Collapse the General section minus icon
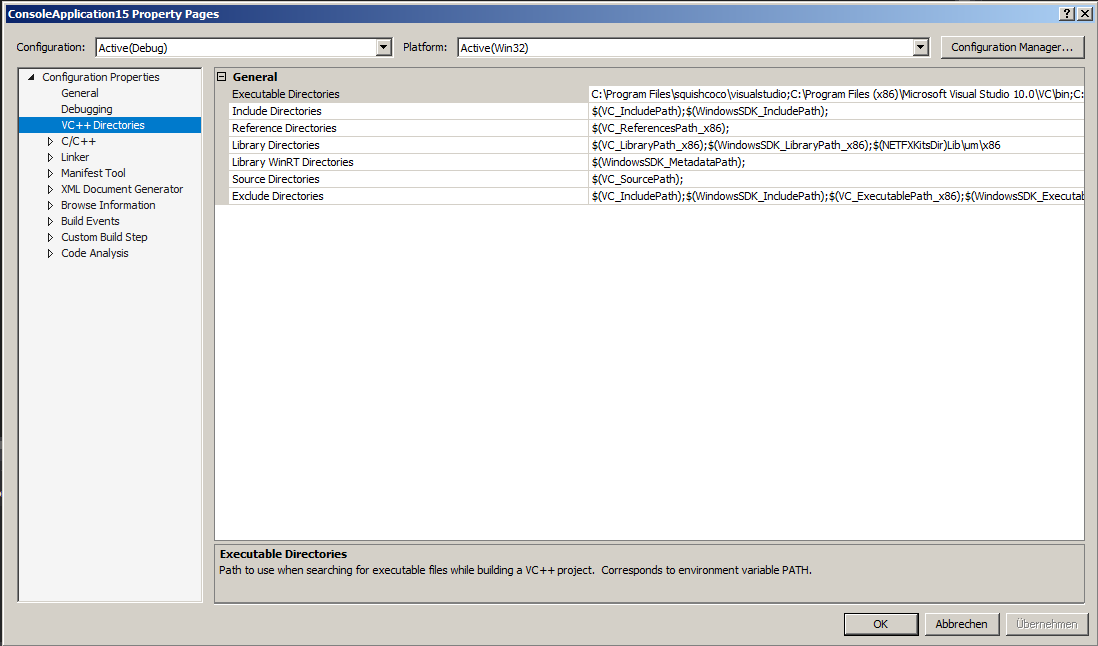 [x=222, y=77]
